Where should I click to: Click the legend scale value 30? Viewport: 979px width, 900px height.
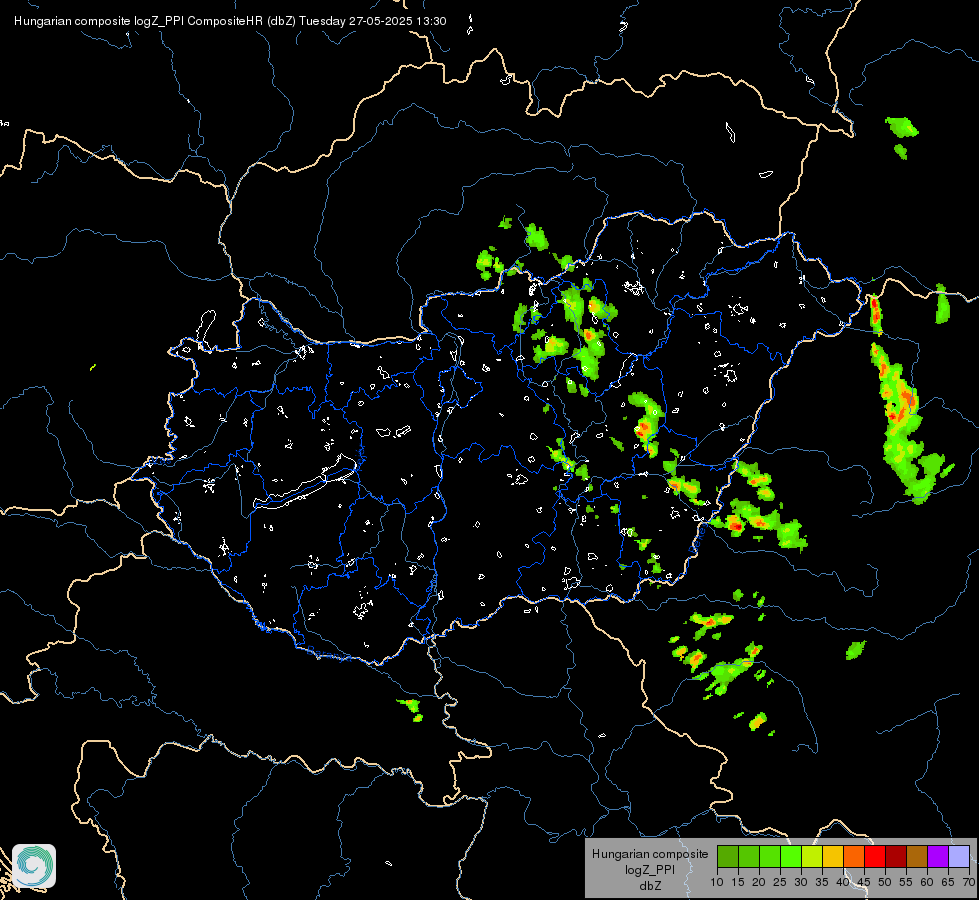click(x=801, y=882)
